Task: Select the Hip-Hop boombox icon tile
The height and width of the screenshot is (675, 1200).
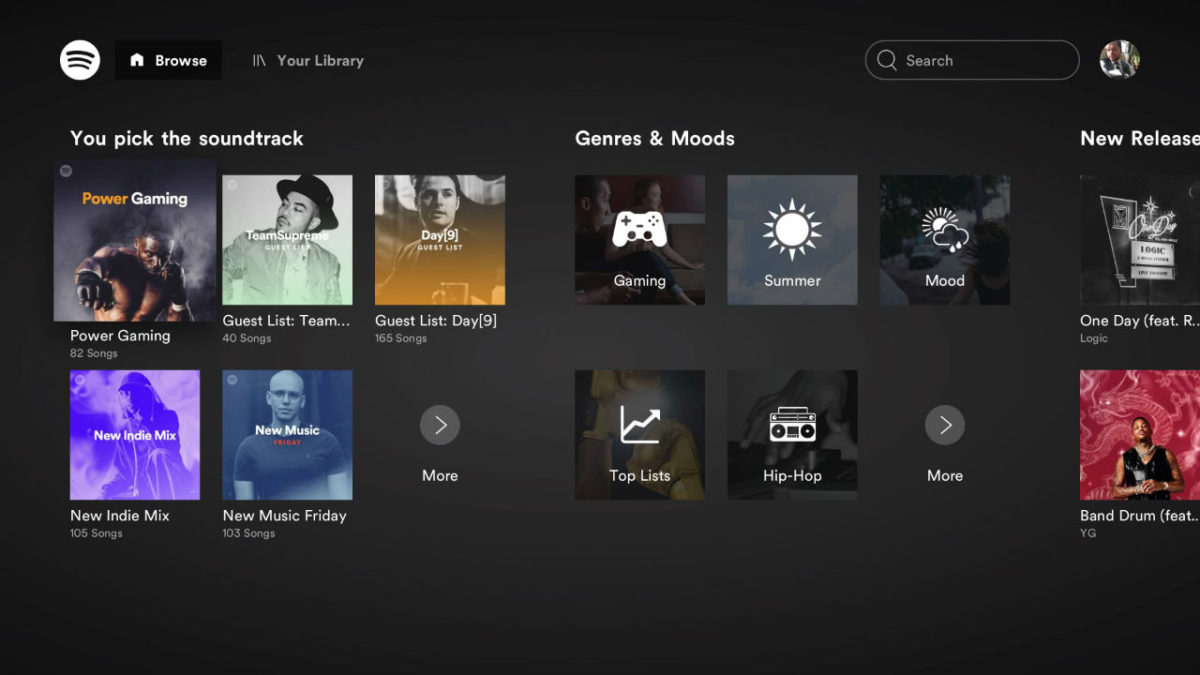Action: [x=792, y=434]
